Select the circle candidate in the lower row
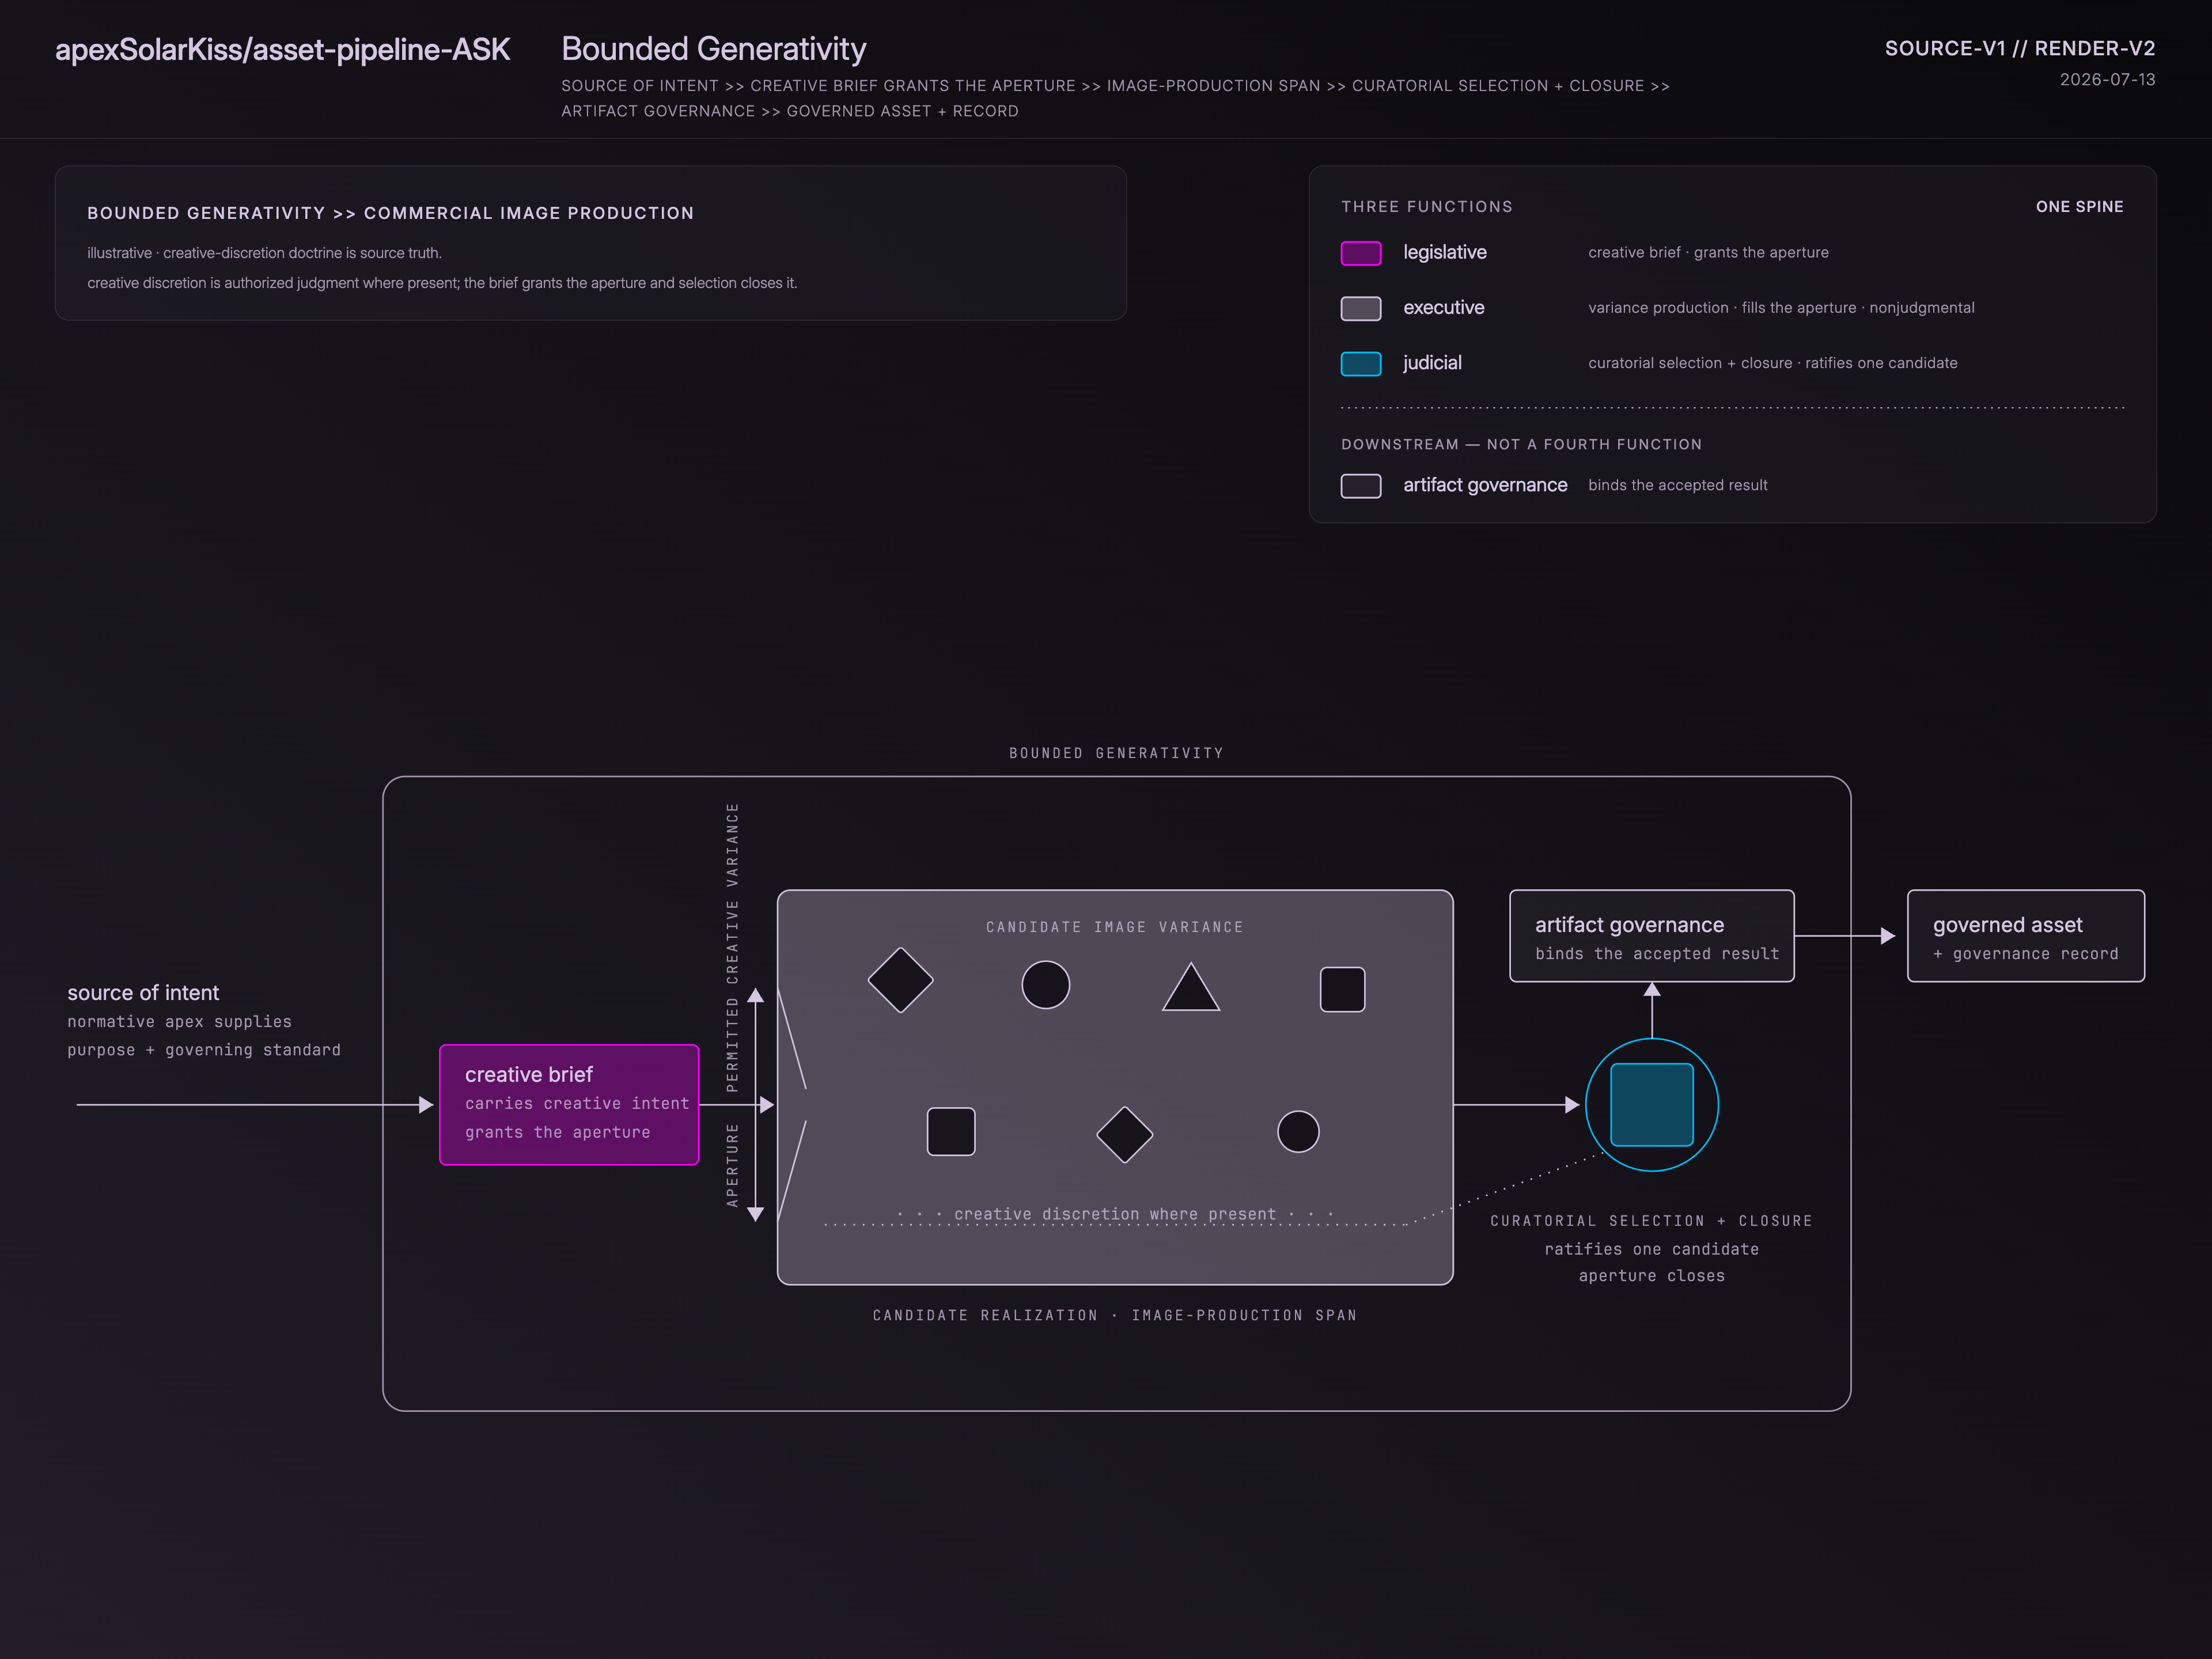The width and height of the screenshot is (2212, 1659). click(1298, 1131)
